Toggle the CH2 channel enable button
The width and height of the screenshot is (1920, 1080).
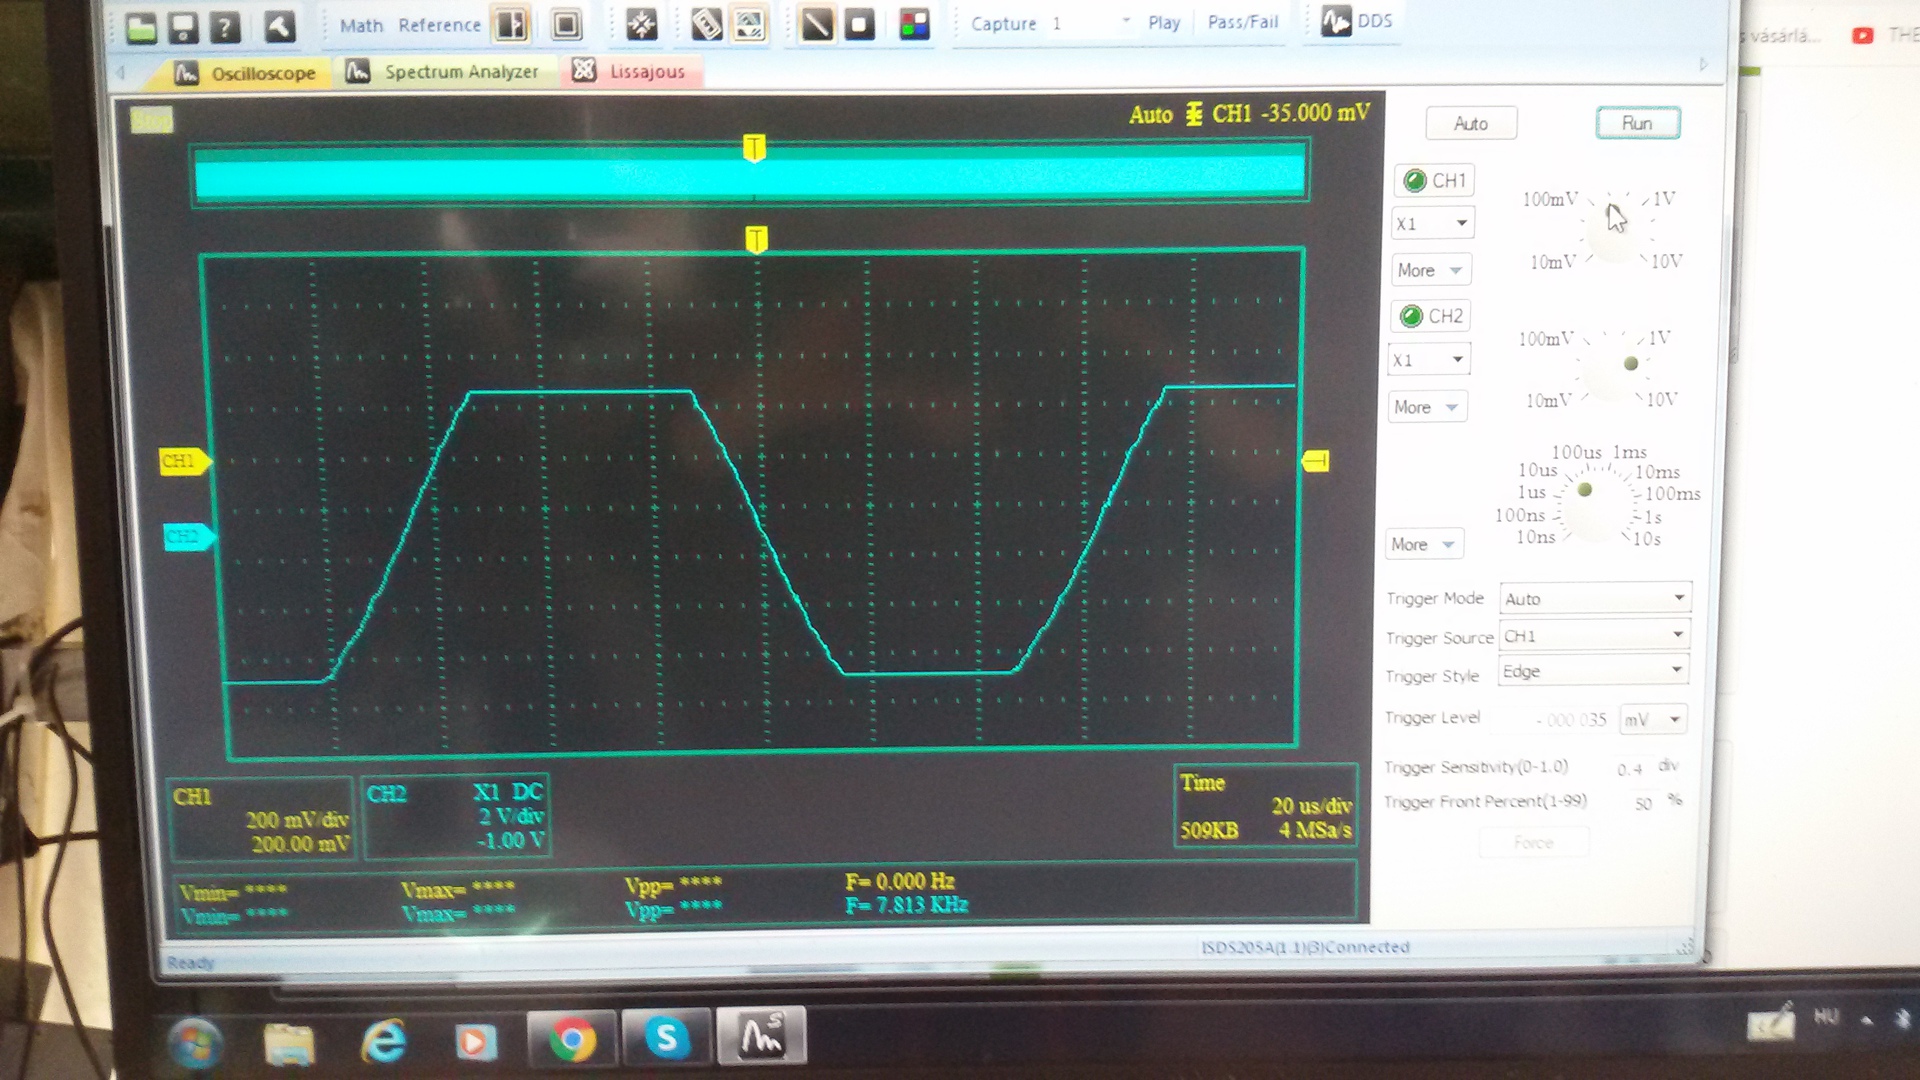[x=1431, y=317]
